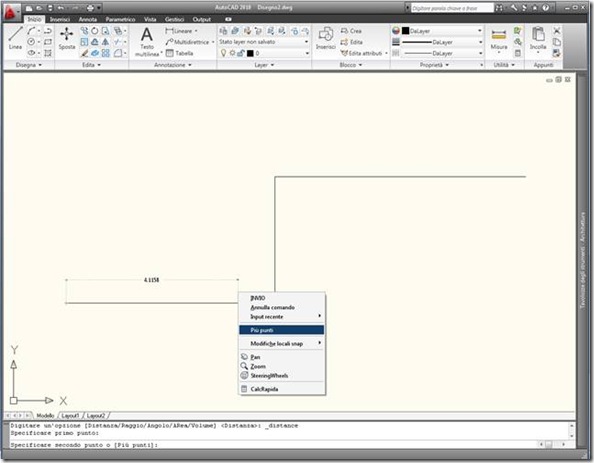Toggle the layer lock icon
The image size is (594, 463).
241,53
